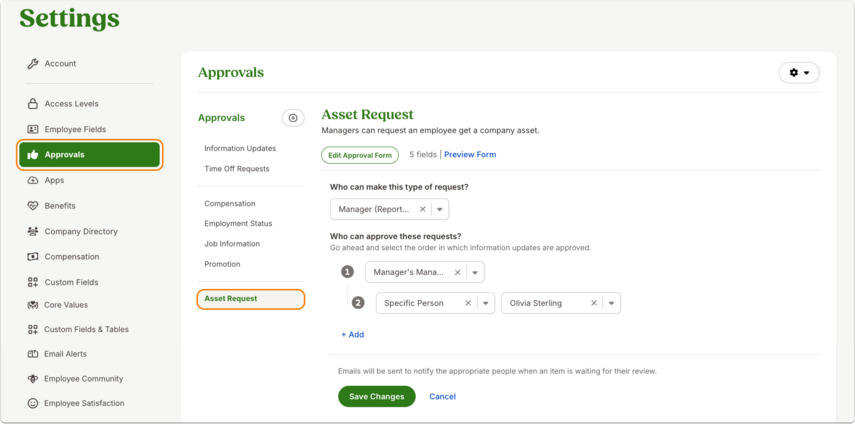This screenshot has width=855, height=424.
Task: Click the Access Levels lock icon
Action: click(x=32, y=104)
